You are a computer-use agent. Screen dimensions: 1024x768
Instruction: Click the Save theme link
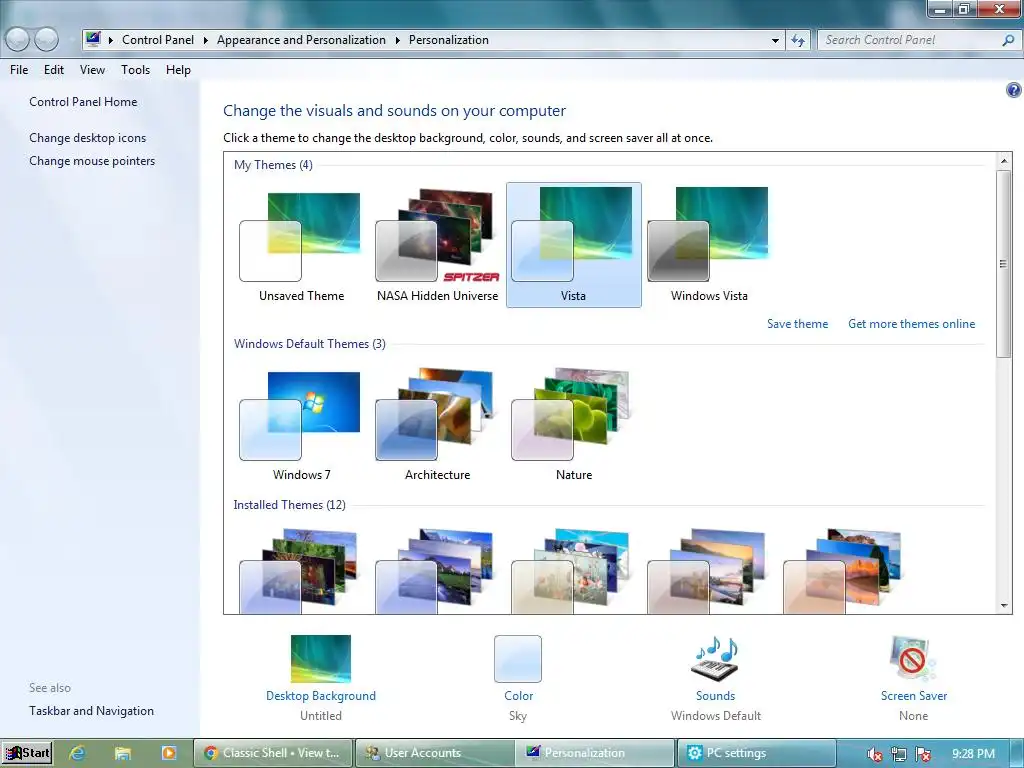797,324
